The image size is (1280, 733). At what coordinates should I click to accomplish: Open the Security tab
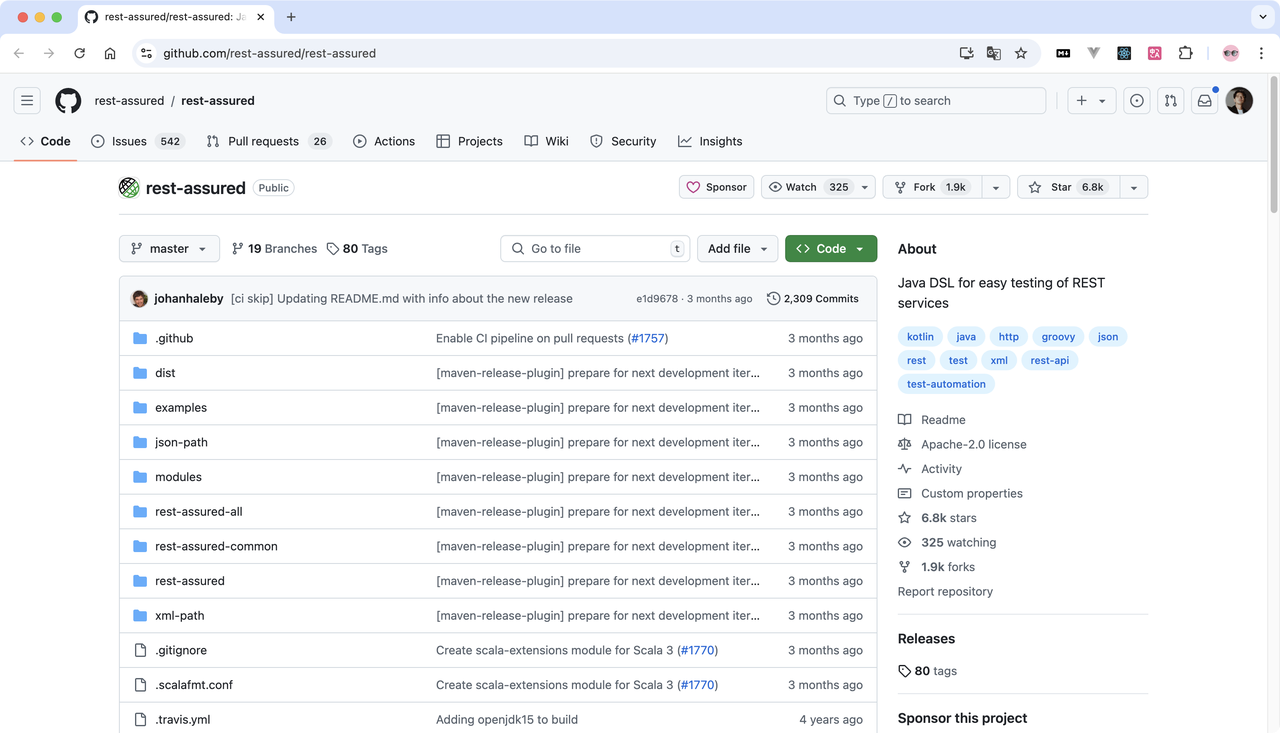623,141
